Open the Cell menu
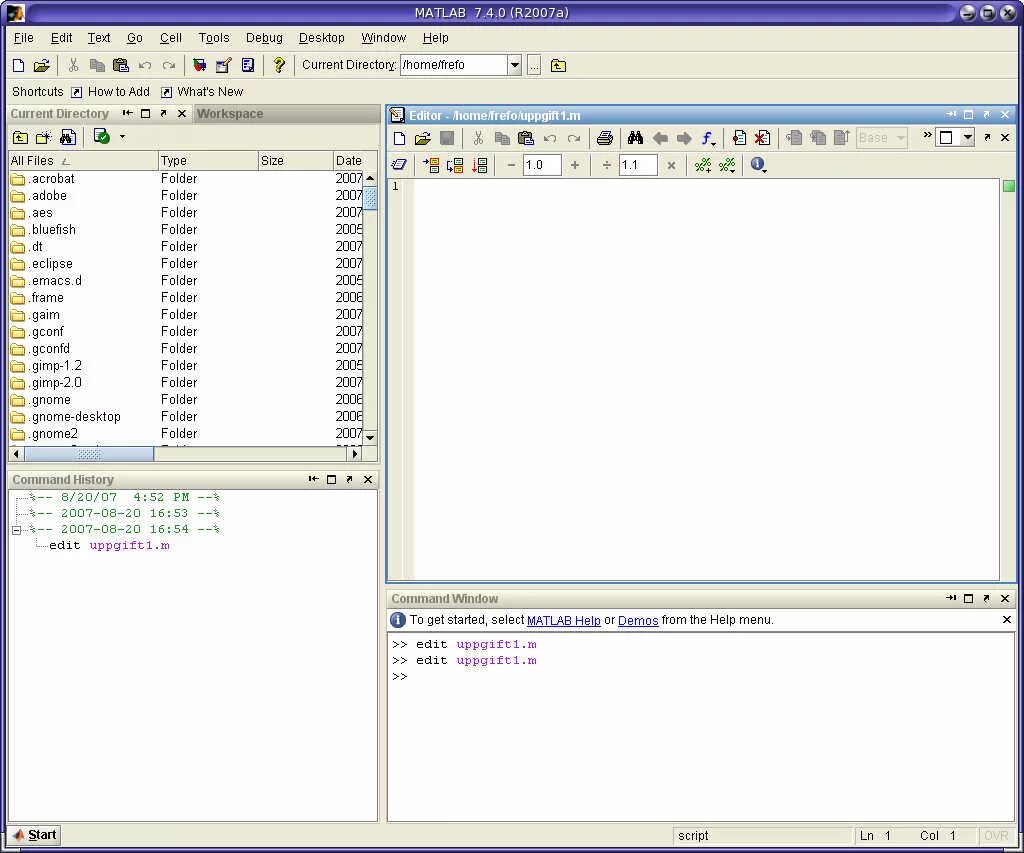 tap(170, 38)
